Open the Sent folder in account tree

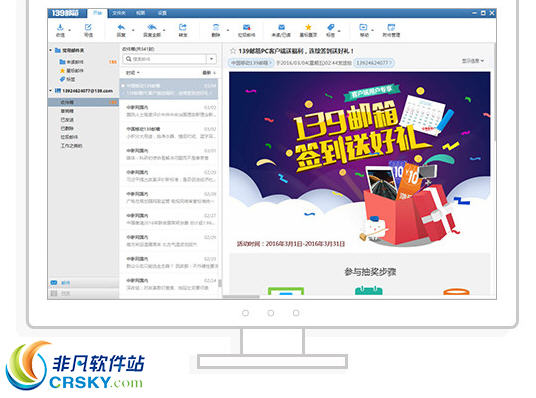click(67, 120)
